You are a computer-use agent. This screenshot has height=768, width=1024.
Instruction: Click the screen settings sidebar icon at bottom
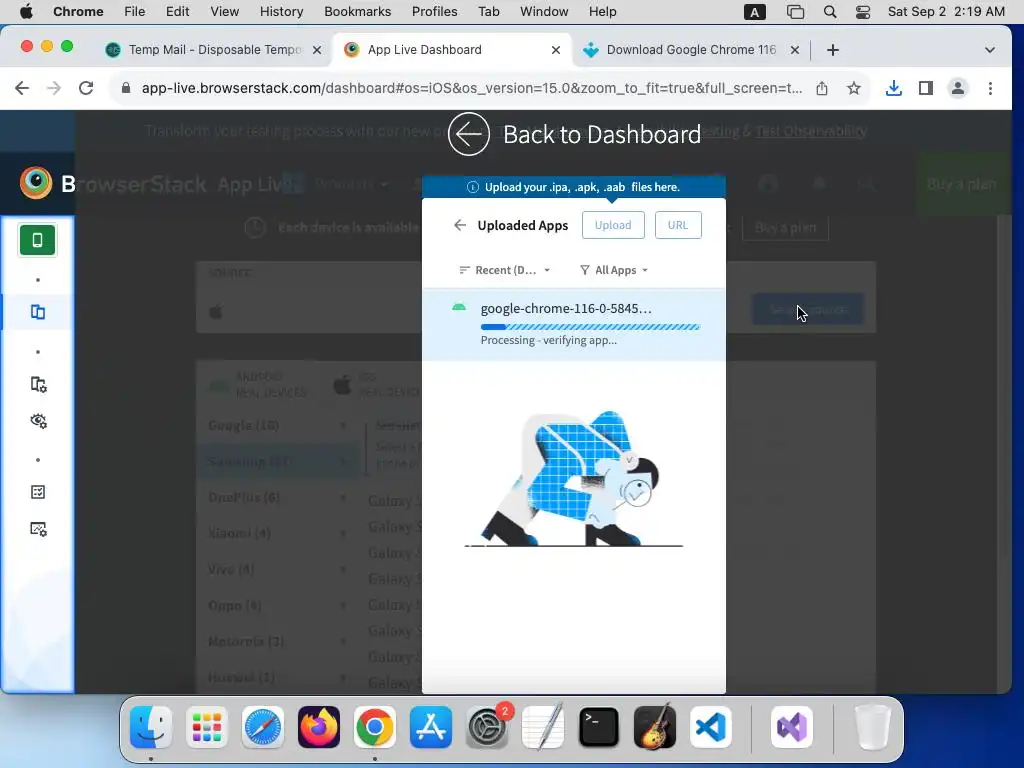pos(39,529)
